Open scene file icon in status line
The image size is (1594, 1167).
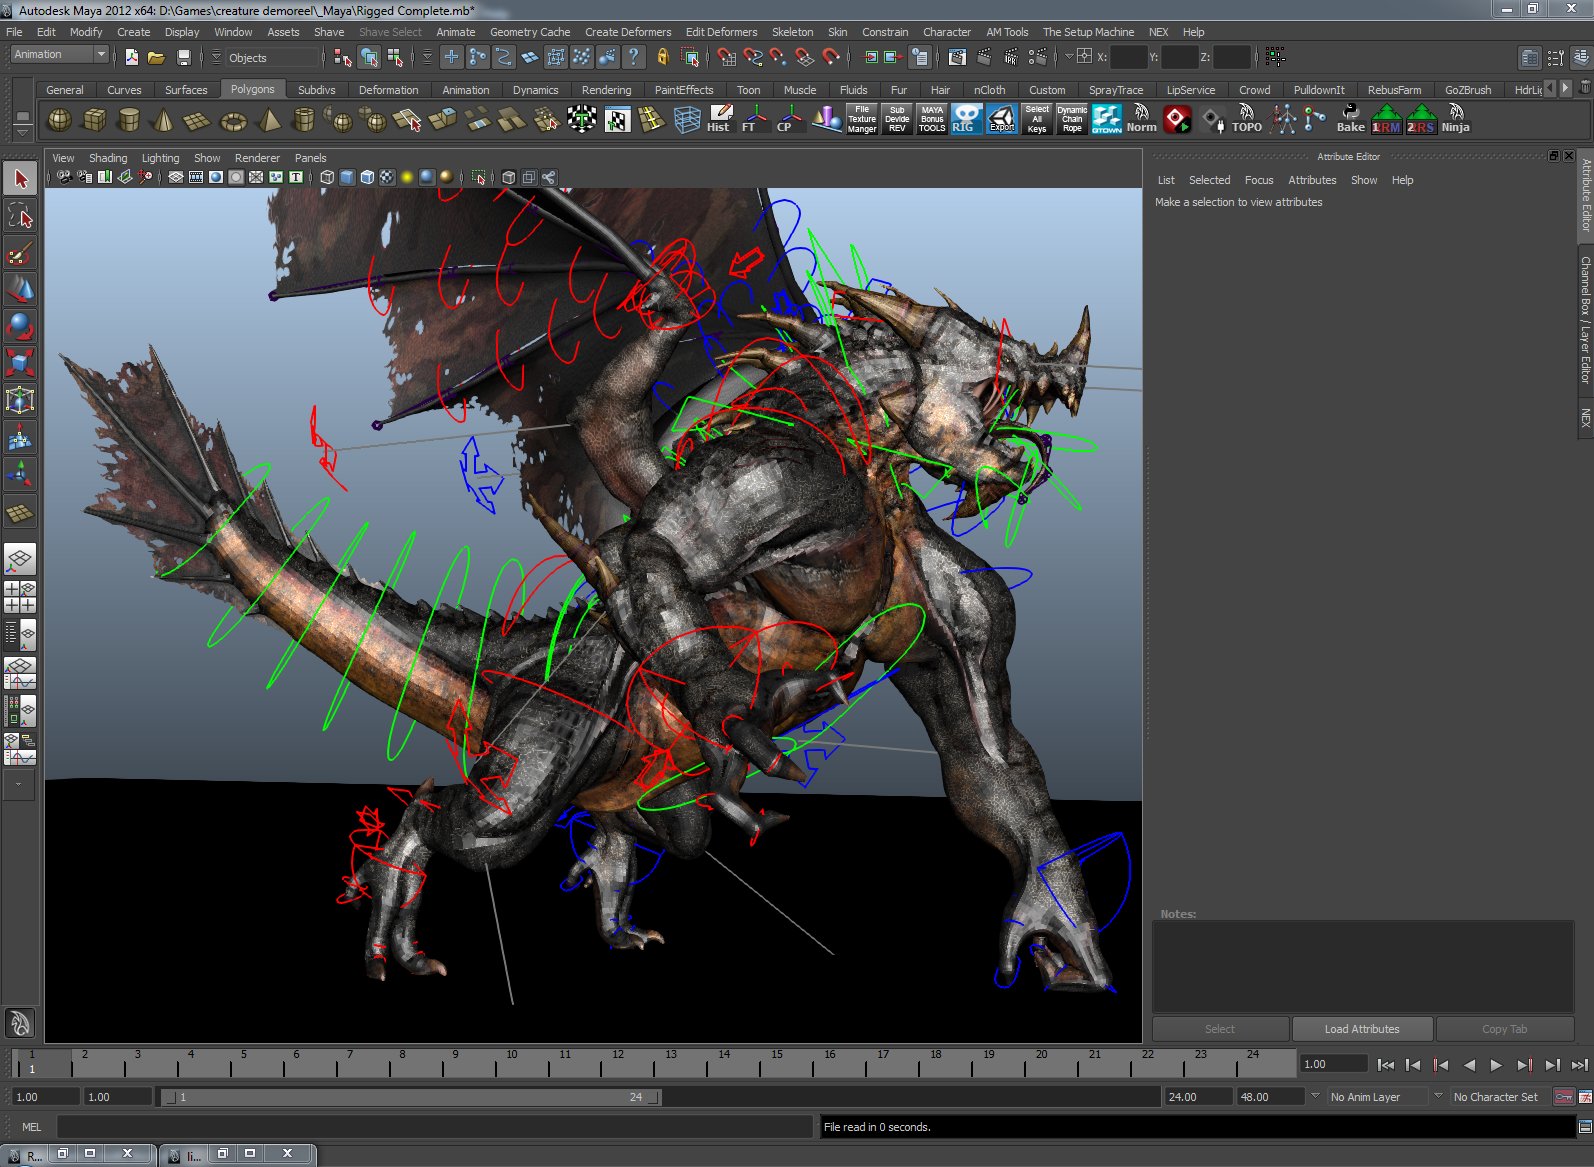[x=156, y=57]
